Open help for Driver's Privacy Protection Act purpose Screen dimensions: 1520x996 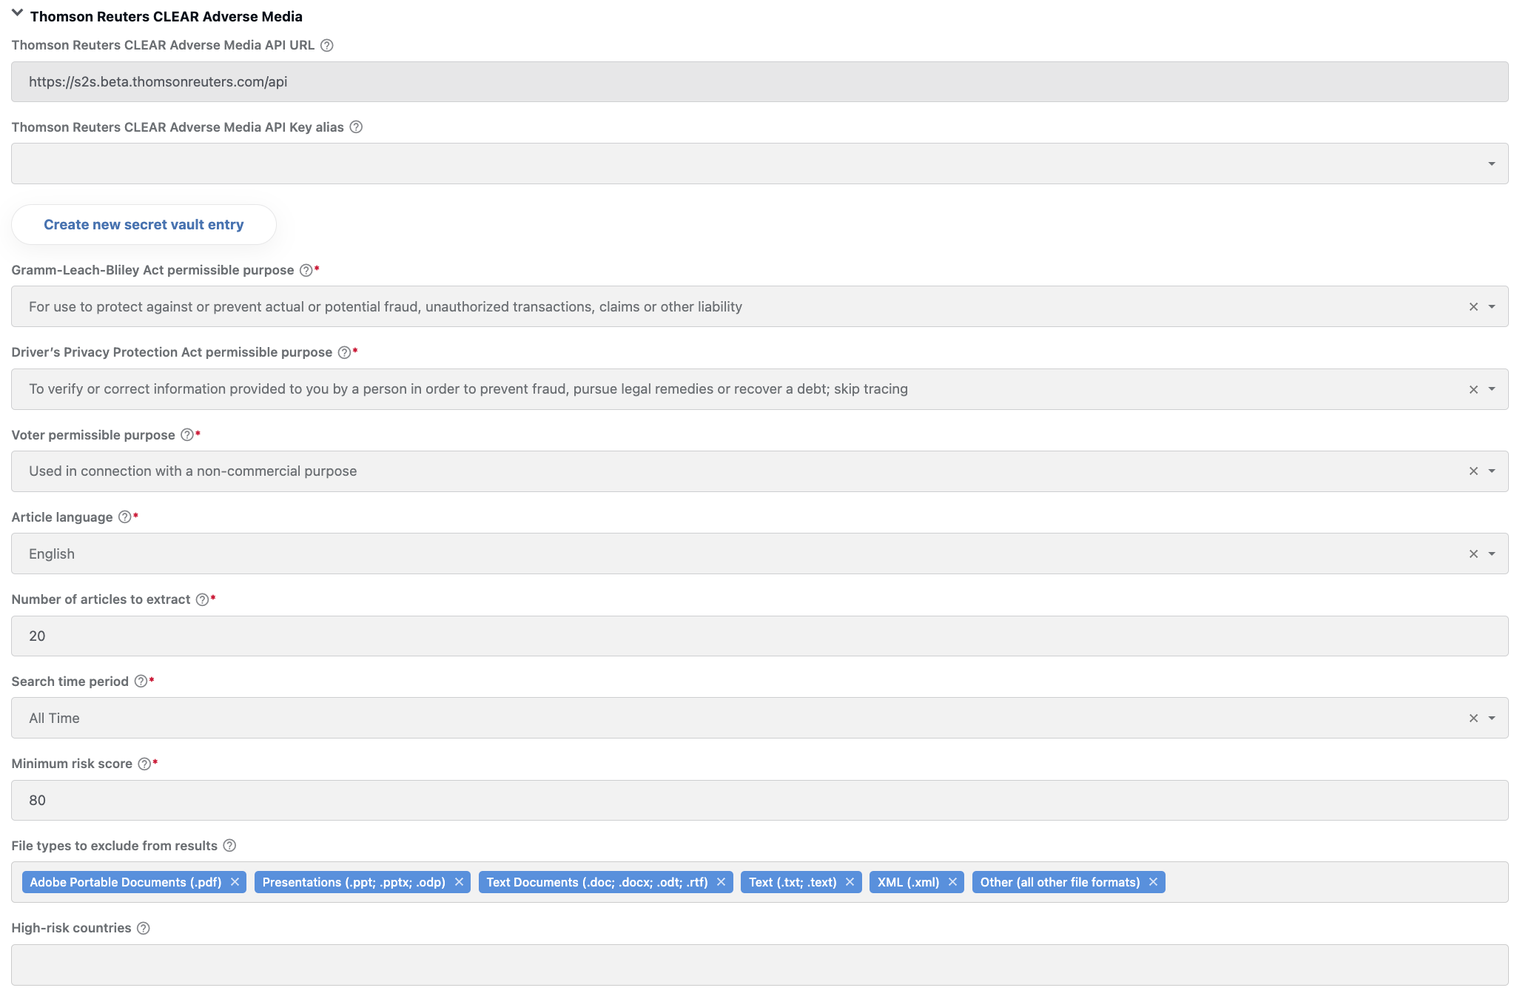(344, 352)
